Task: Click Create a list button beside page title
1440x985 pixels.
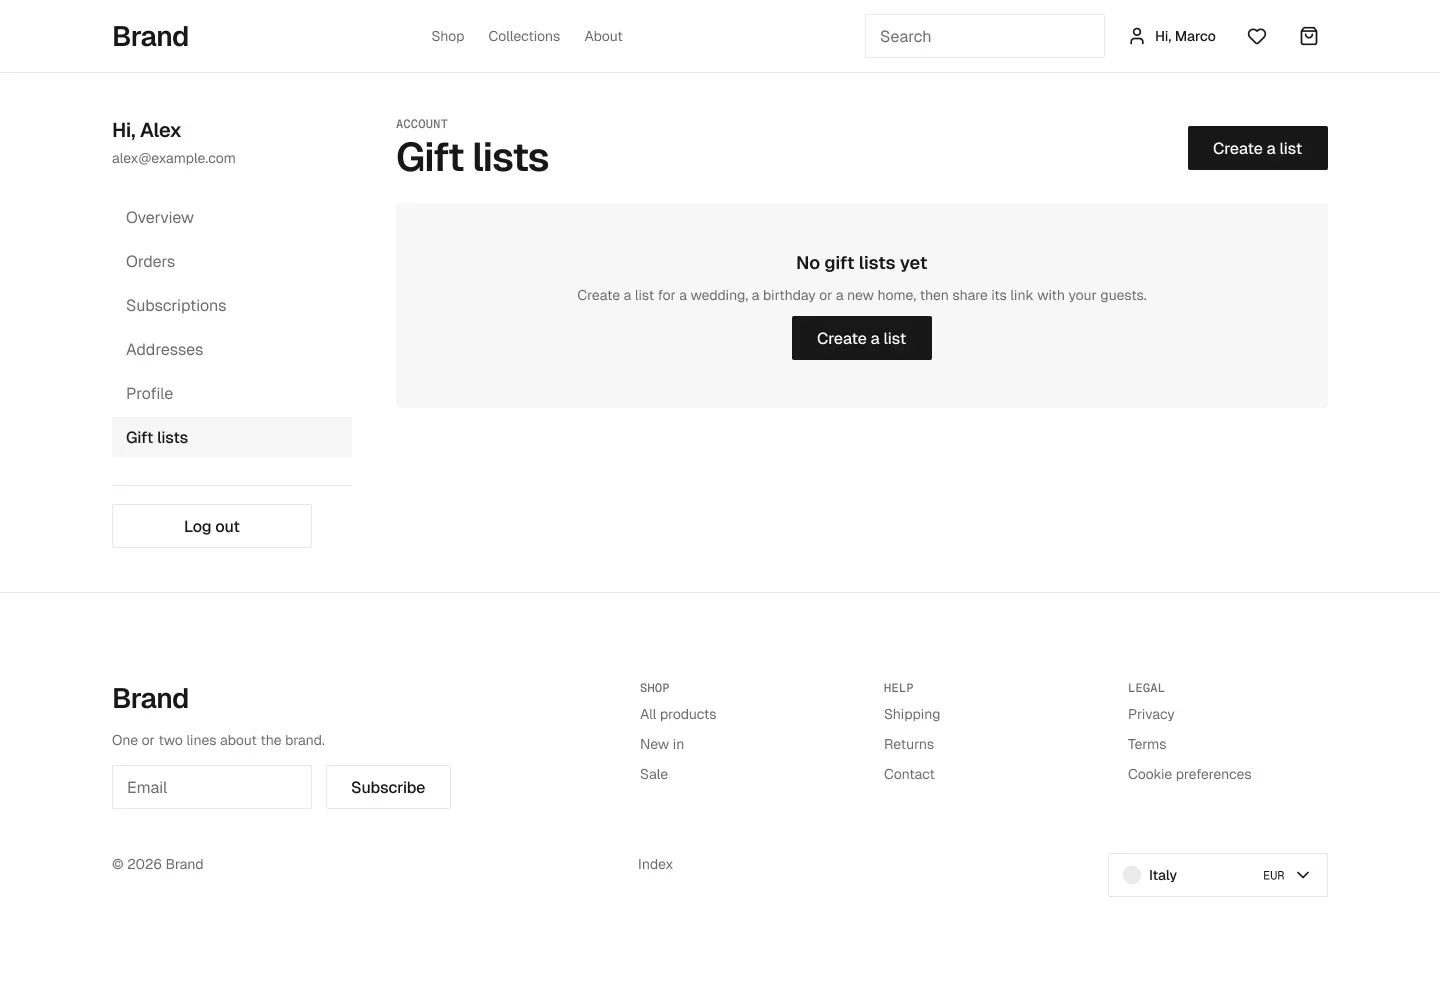Action: (1258, 148)
